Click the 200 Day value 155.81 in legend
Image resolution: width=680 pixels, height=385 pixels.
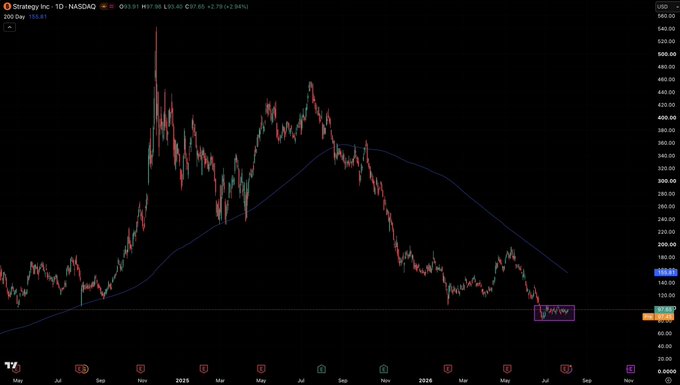pyautogui.click(x=38, y=17)
